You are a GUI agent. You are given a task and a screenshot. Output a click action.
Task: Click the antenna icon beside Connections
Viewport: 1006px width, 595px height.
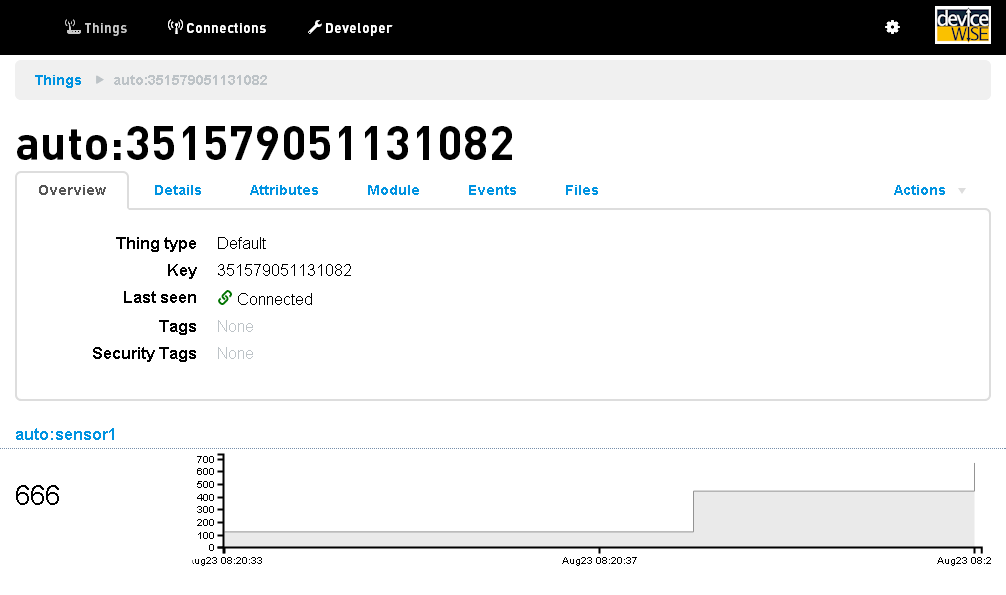(175, 27)
